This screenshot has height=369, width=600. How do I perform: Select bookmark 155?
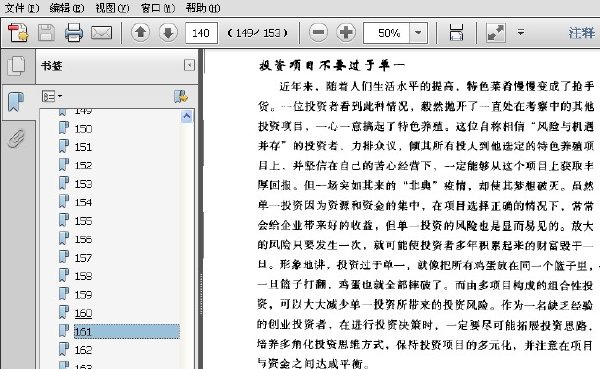(x=83, y=221)
